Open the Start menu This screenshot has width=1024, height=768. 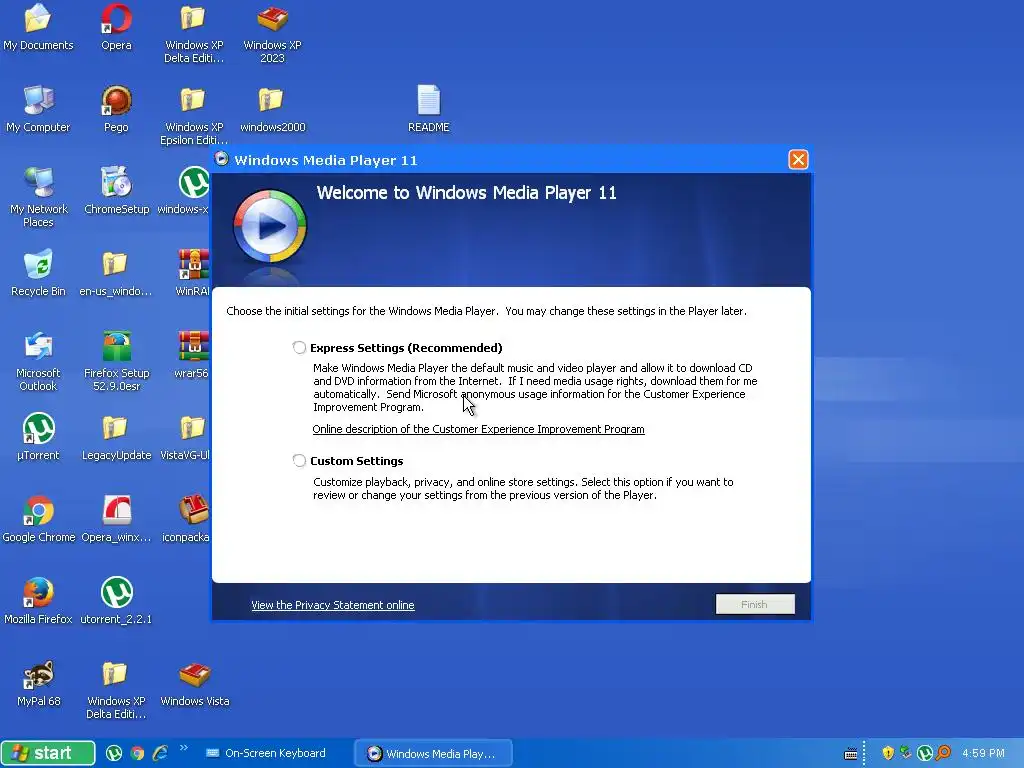(x=48, y=753)
